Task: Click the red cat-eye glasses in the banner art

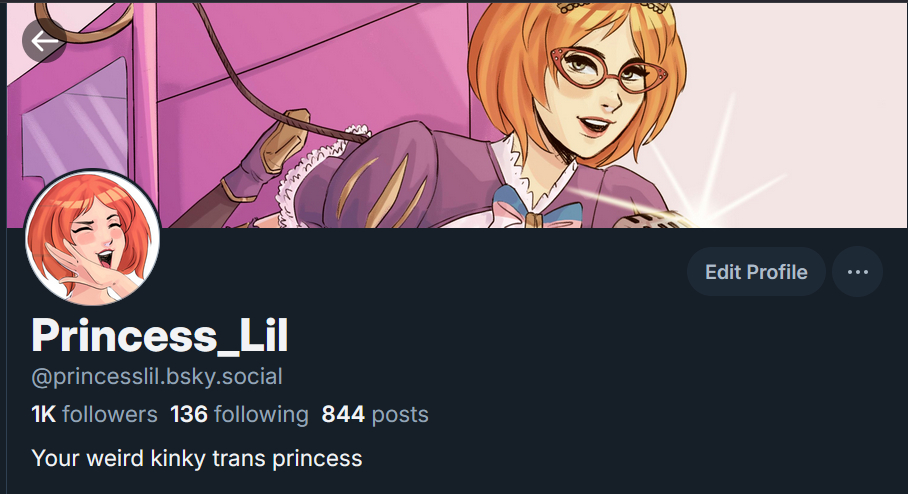Action: tap(608, 70)
